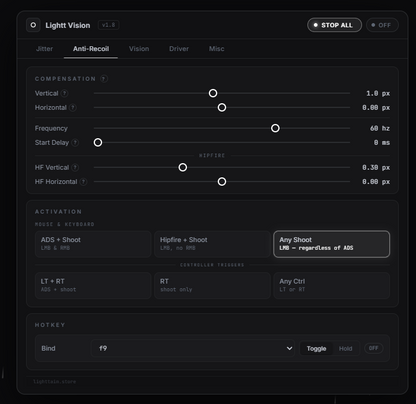Click the lighttaim.store footer link

tap(55, 382)
